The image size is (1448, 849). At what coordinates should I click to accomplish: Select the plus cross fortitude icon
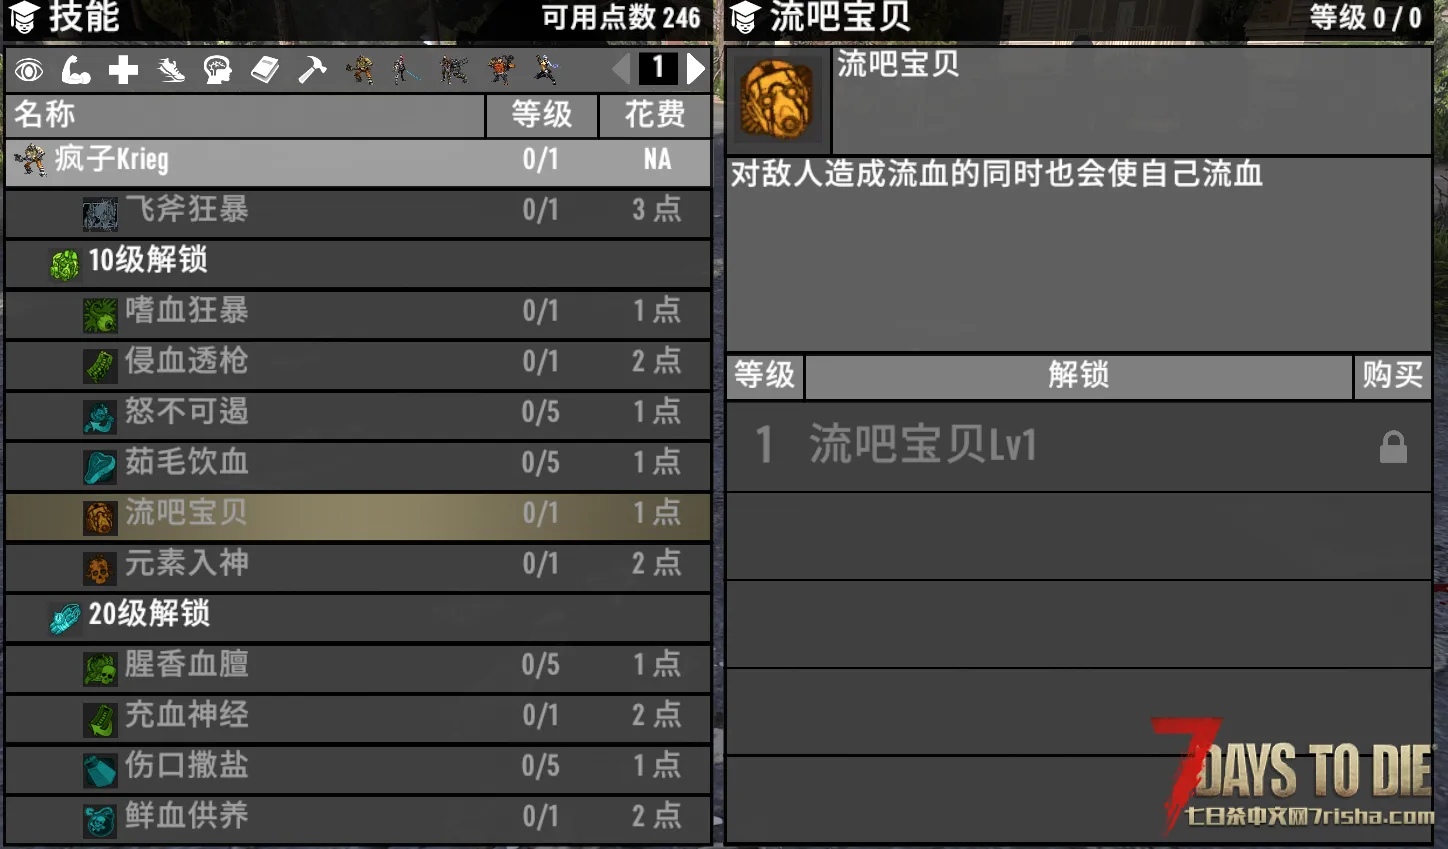tap(123, 70)
